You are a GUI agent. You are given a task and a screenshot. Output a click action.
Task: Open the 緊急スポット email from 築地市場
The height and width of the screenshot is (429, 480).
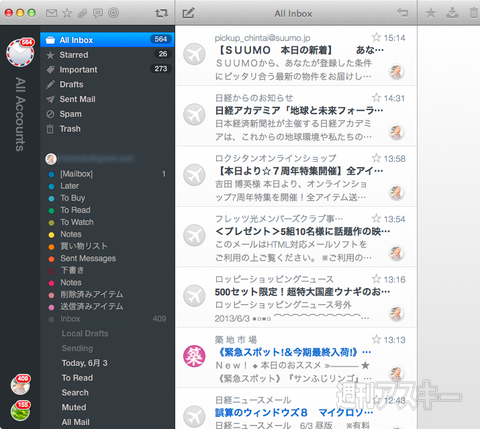coord(296,358)
